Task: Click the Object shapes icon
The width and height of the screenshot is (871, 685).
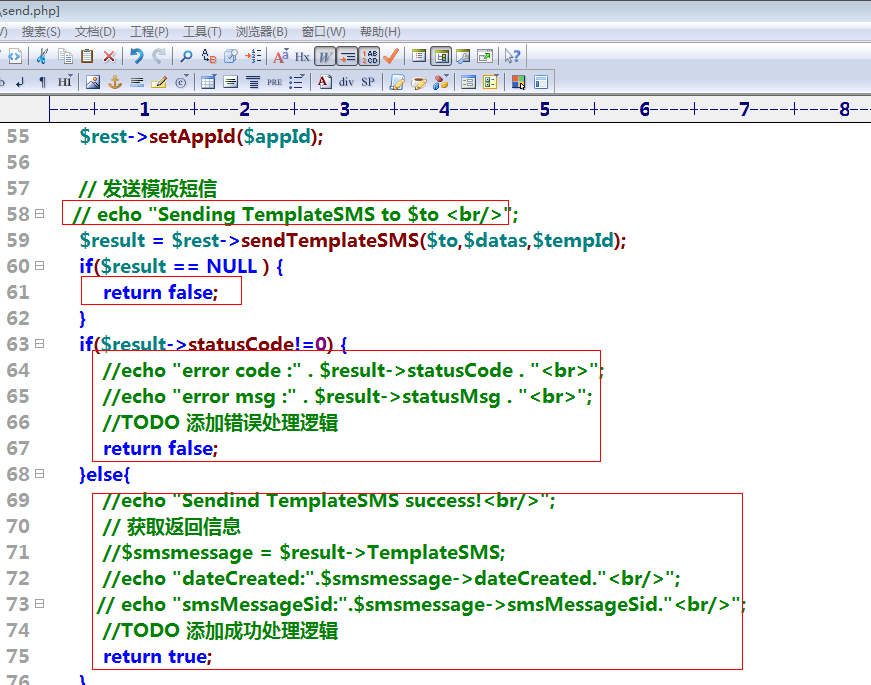Action: 441,82
